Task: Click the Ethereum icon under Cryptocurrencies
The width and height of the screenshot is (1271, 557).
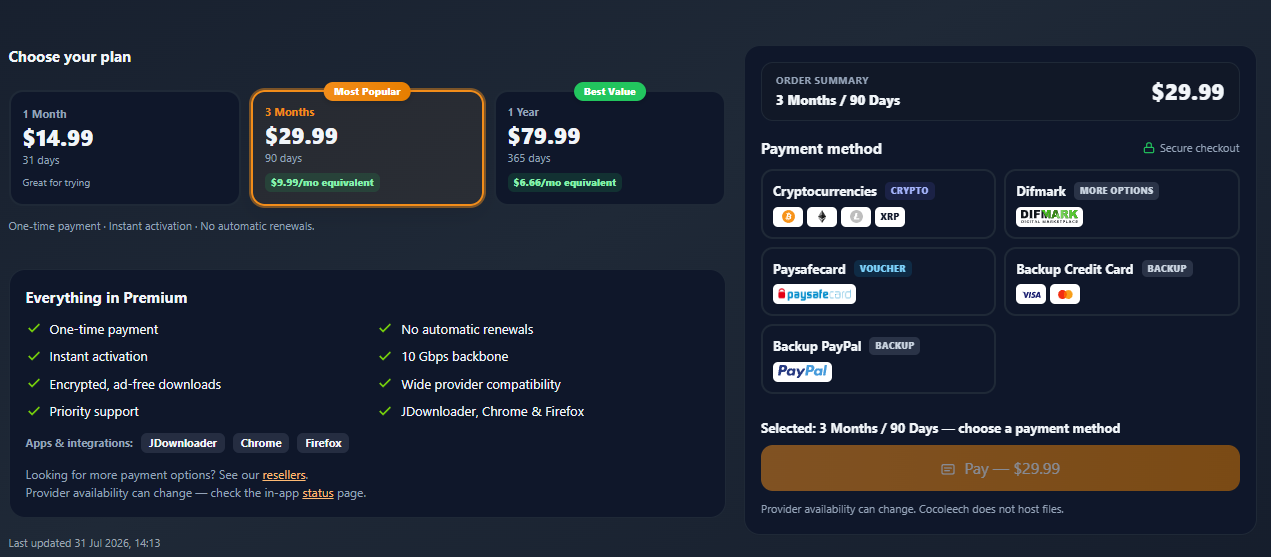Action: click(x=822, y=217)
